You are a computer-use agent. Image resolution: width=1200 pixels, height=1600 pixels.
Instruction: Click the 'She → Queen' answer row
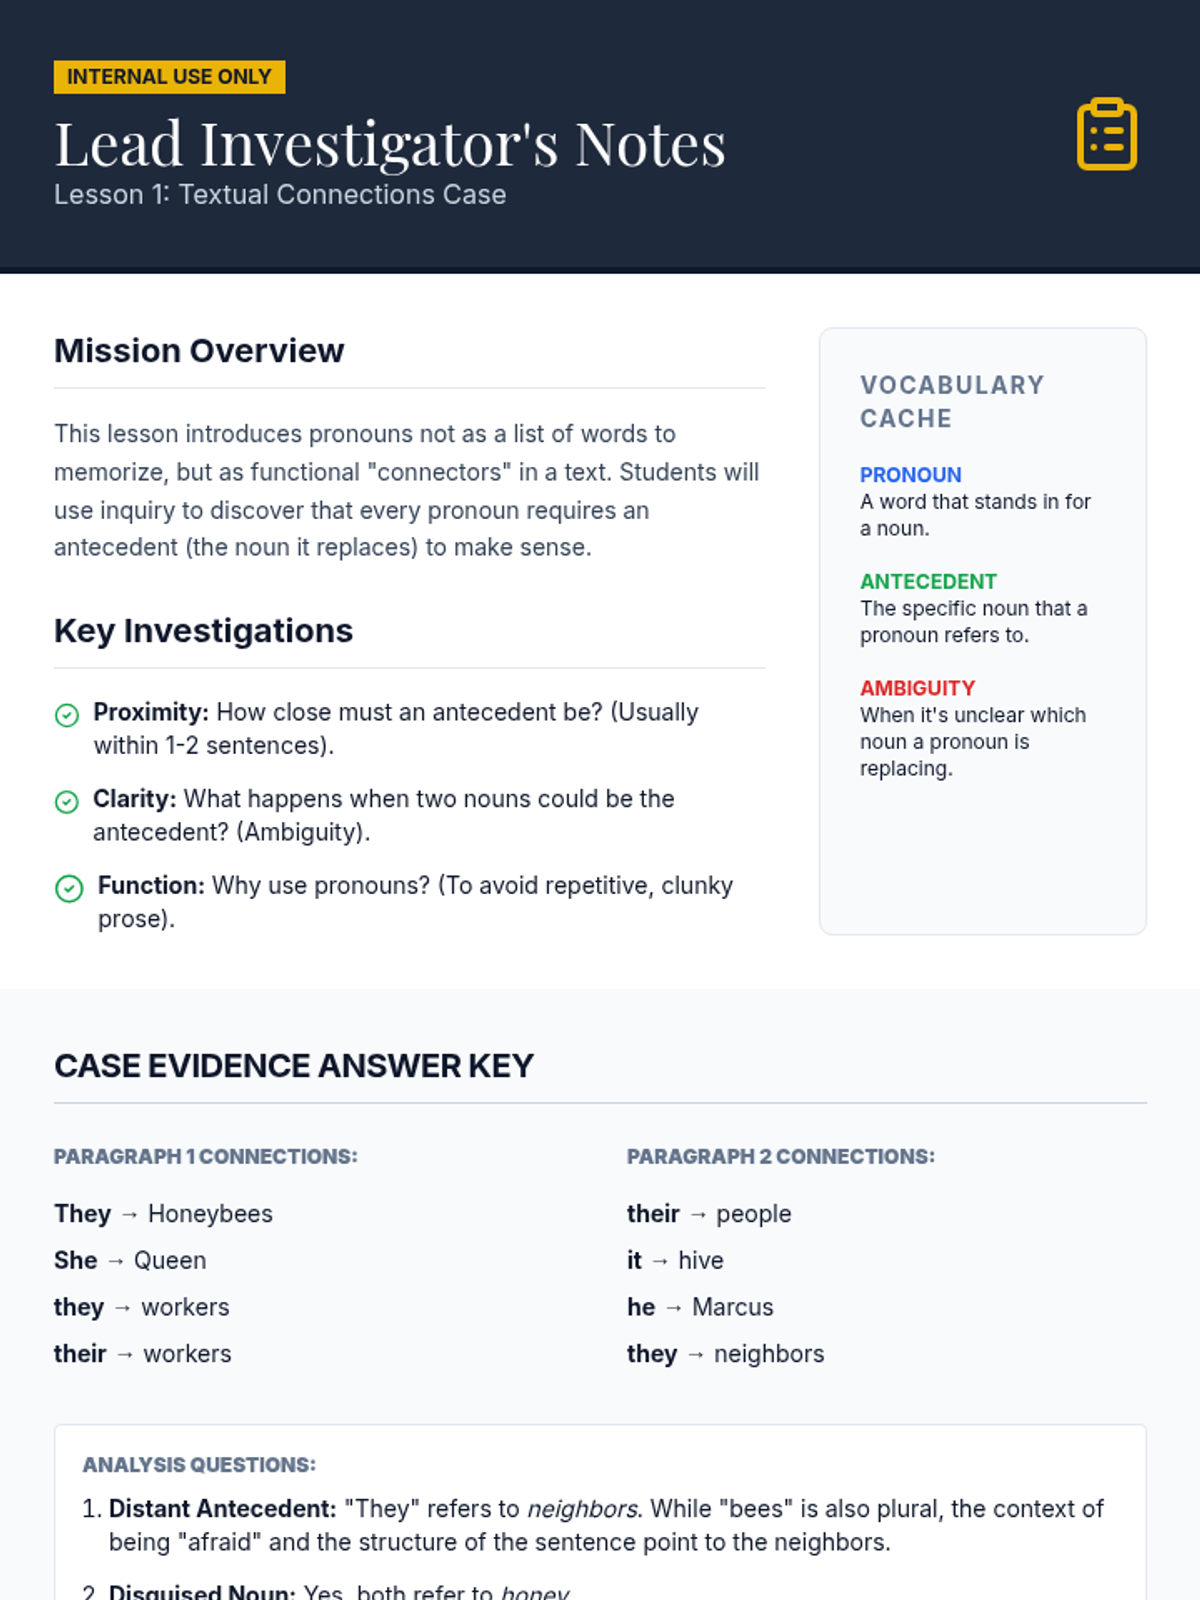130,1261
